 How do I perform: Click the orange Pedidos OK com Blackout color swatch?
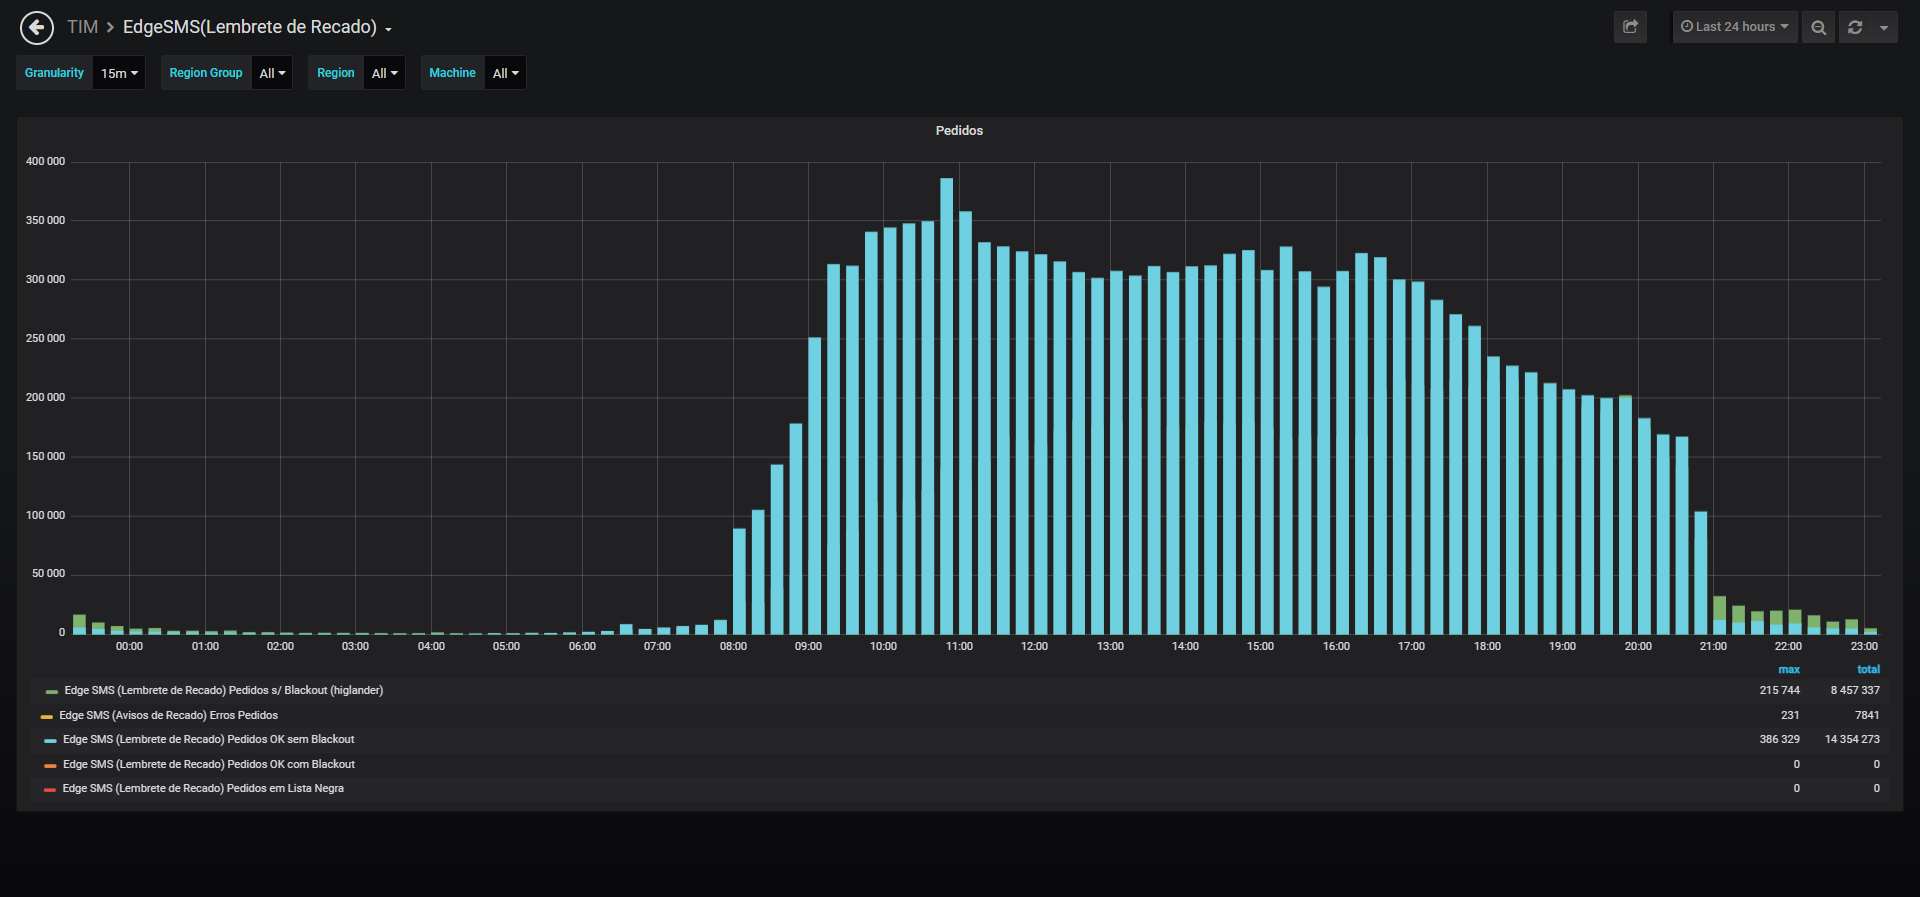tap(50, 766)
